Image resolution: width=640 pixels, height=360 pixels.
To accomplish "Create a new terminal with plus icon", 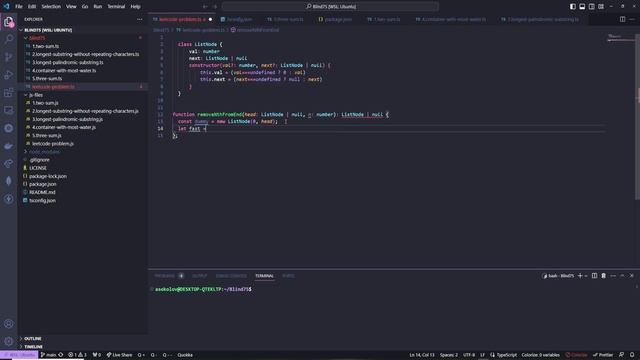I will (x=580, y=276).
